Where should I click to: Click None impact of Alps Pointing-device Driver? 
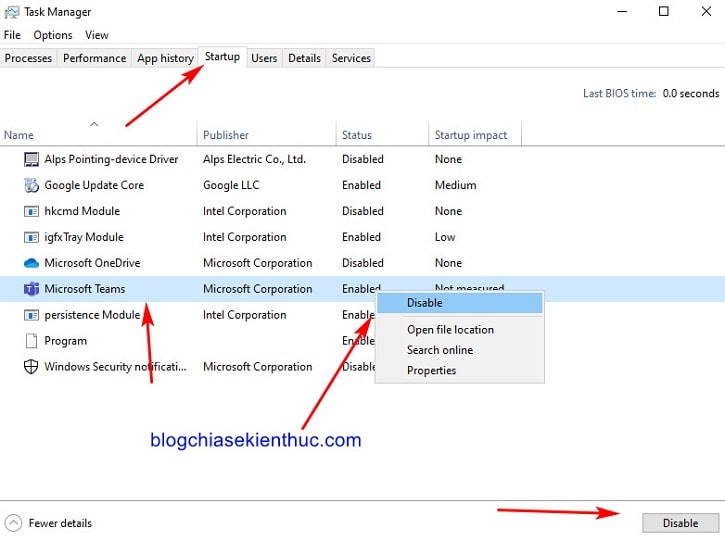tap(448, 159)
